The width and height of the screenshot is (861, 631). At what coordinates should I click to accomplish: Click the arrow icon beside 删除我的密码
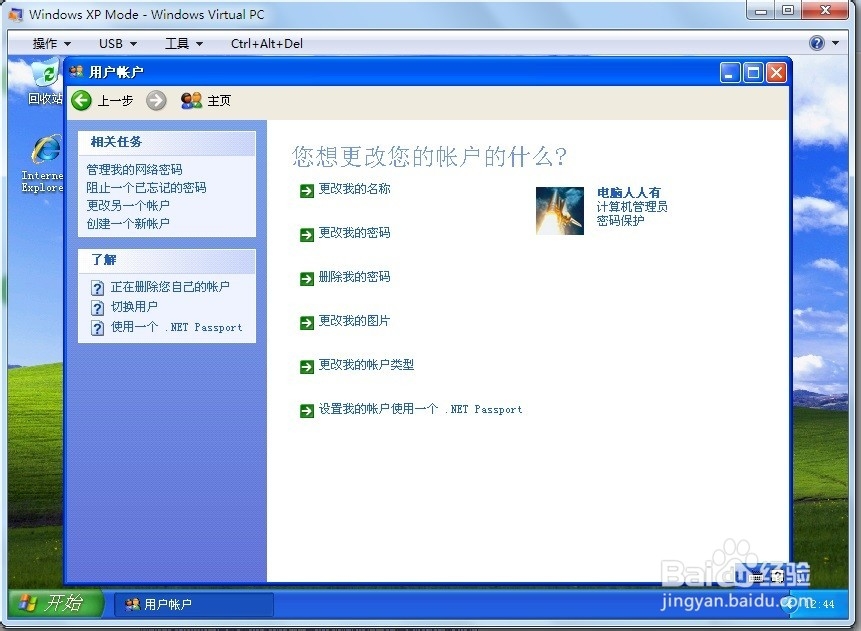point(306,278)
